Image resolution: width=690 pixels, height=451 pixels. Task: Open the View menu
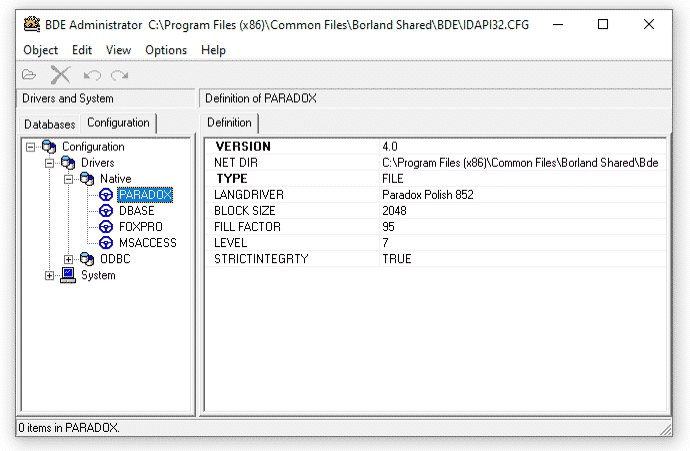pyautogui.click(x=118, y=50)
